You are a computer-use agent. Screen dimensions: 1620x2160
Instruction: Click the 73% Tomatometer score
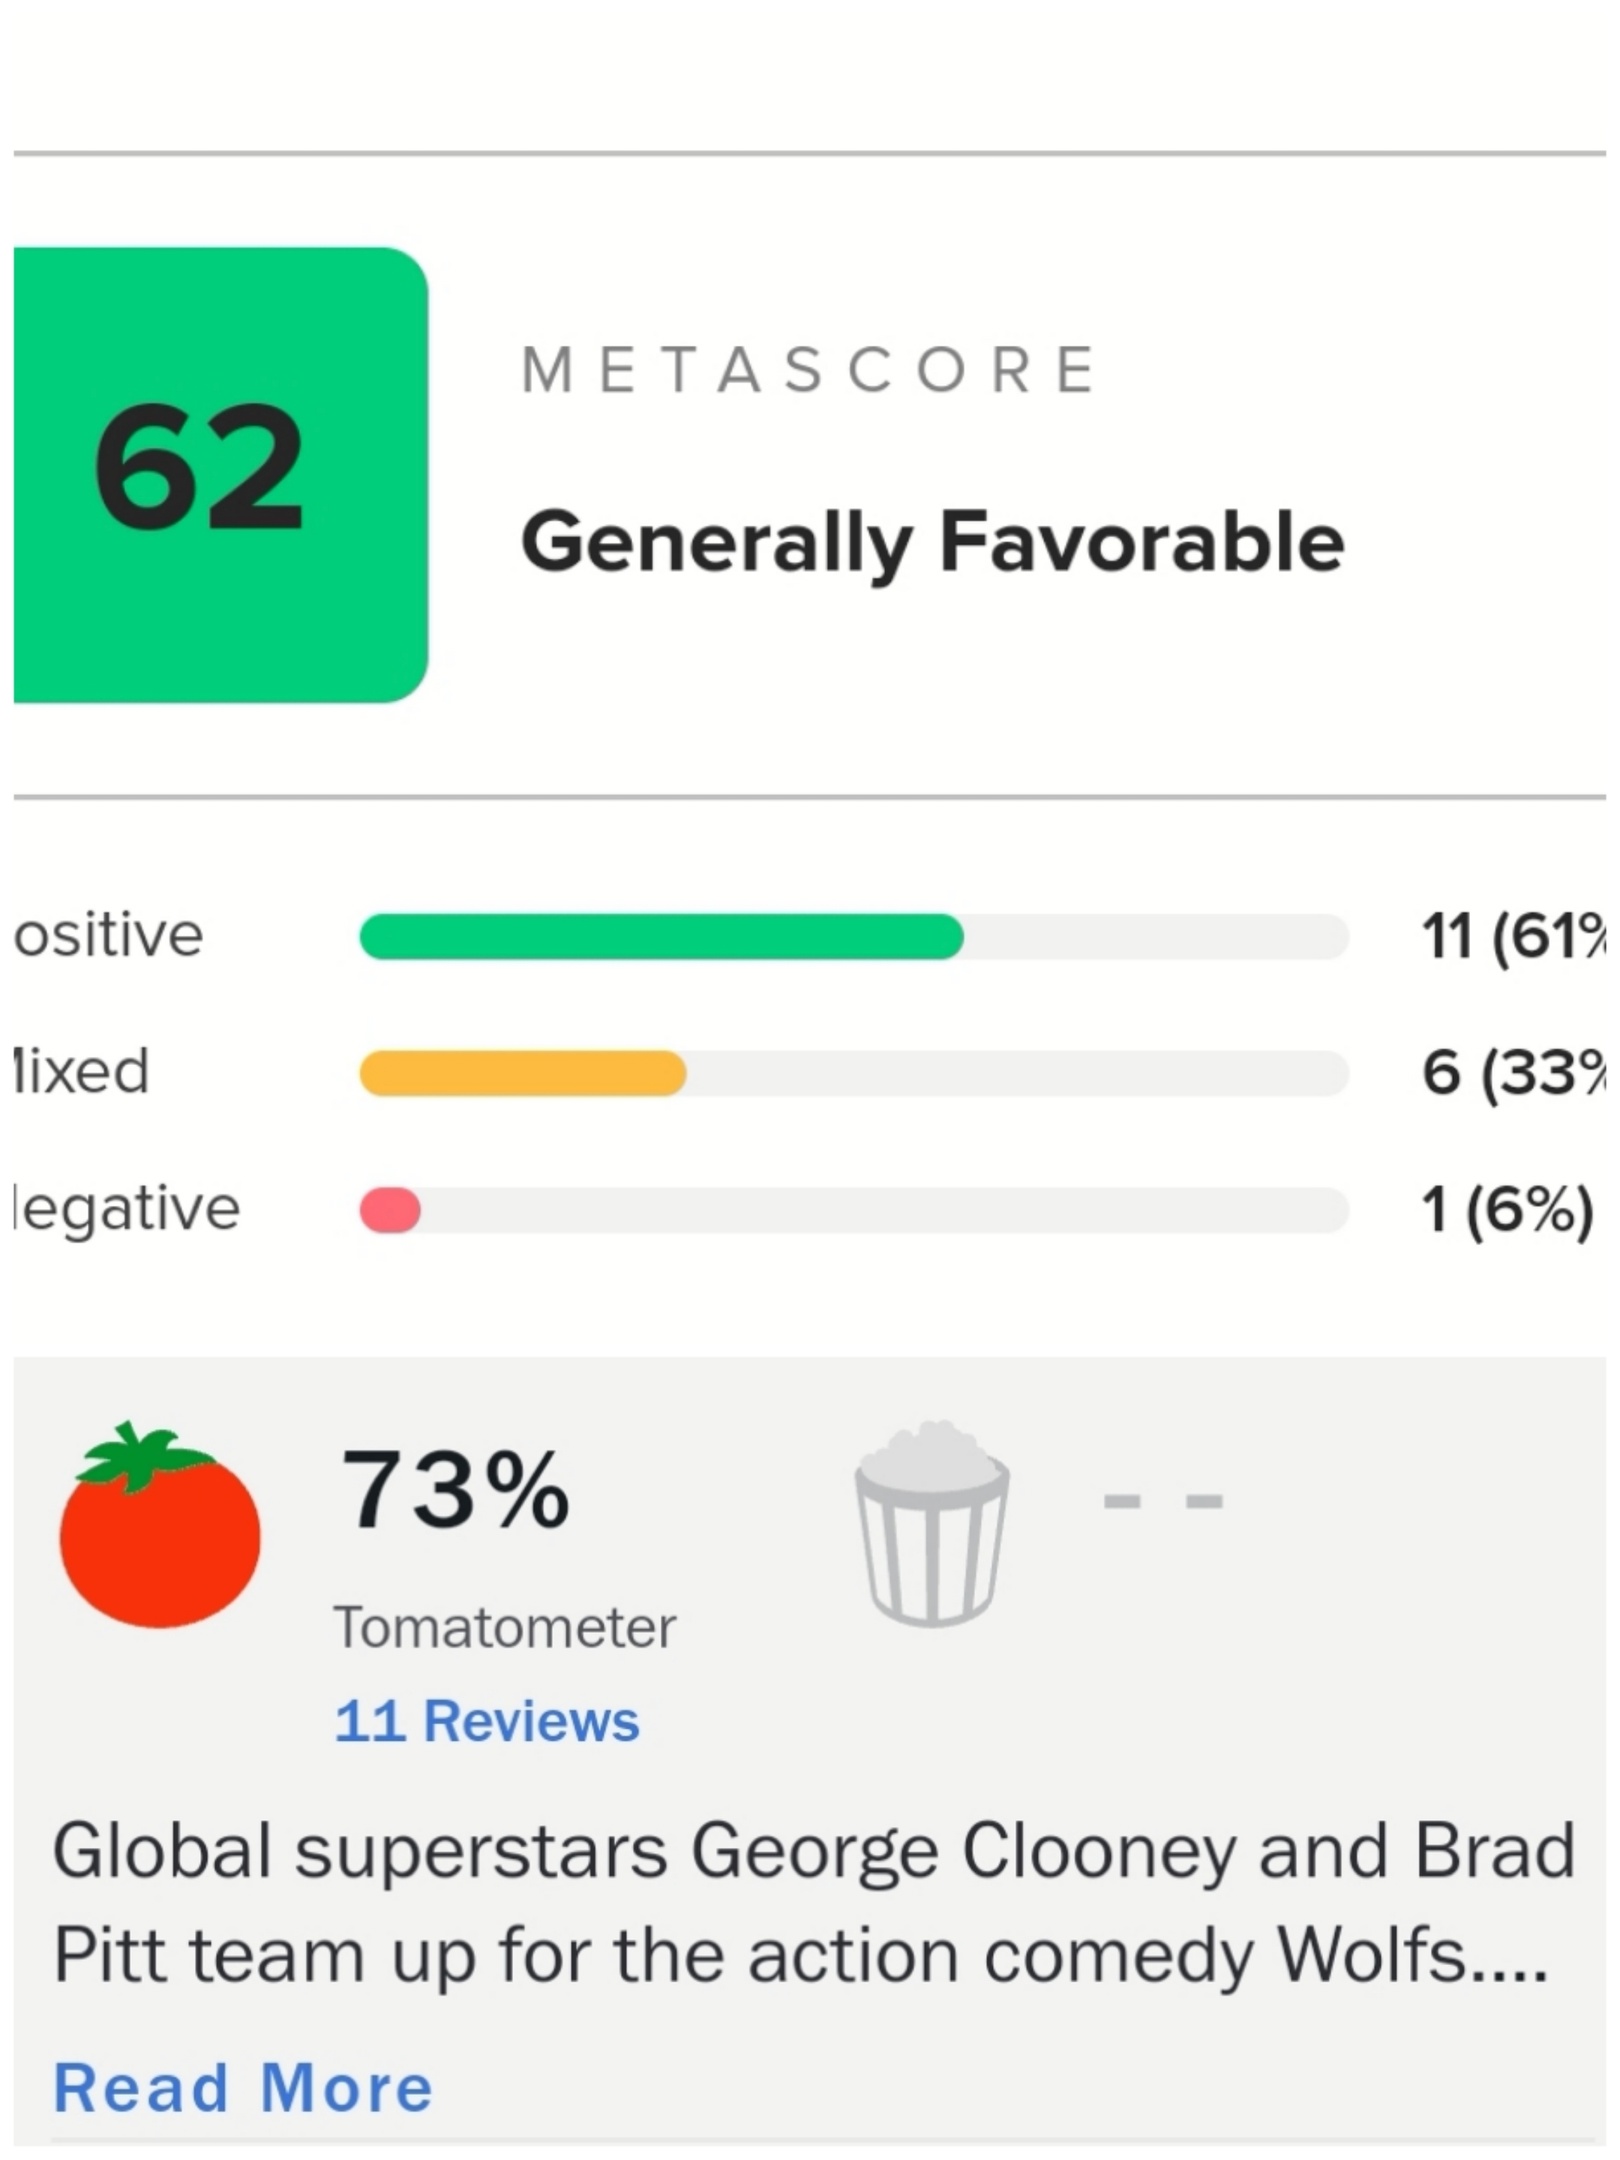tap(456, 1491)
